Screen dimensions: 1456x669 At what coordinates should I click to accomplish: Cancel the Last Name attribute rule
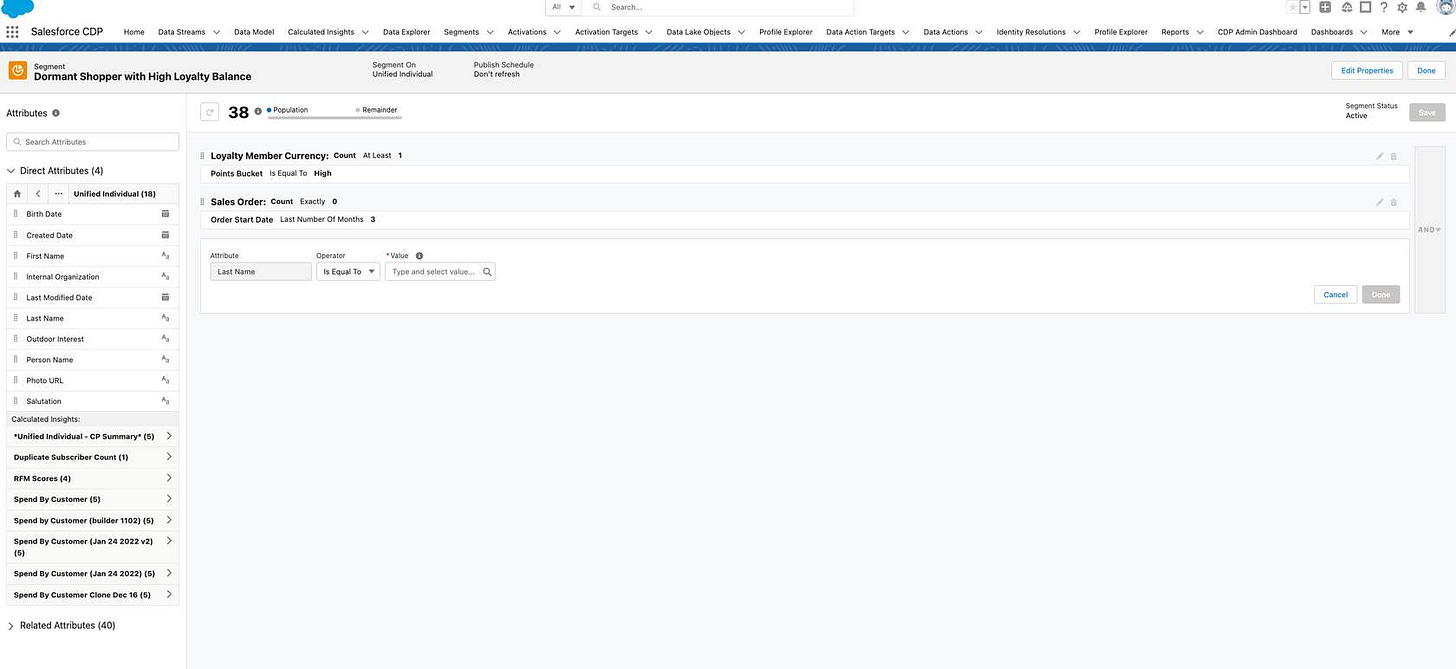point(1335,294)
